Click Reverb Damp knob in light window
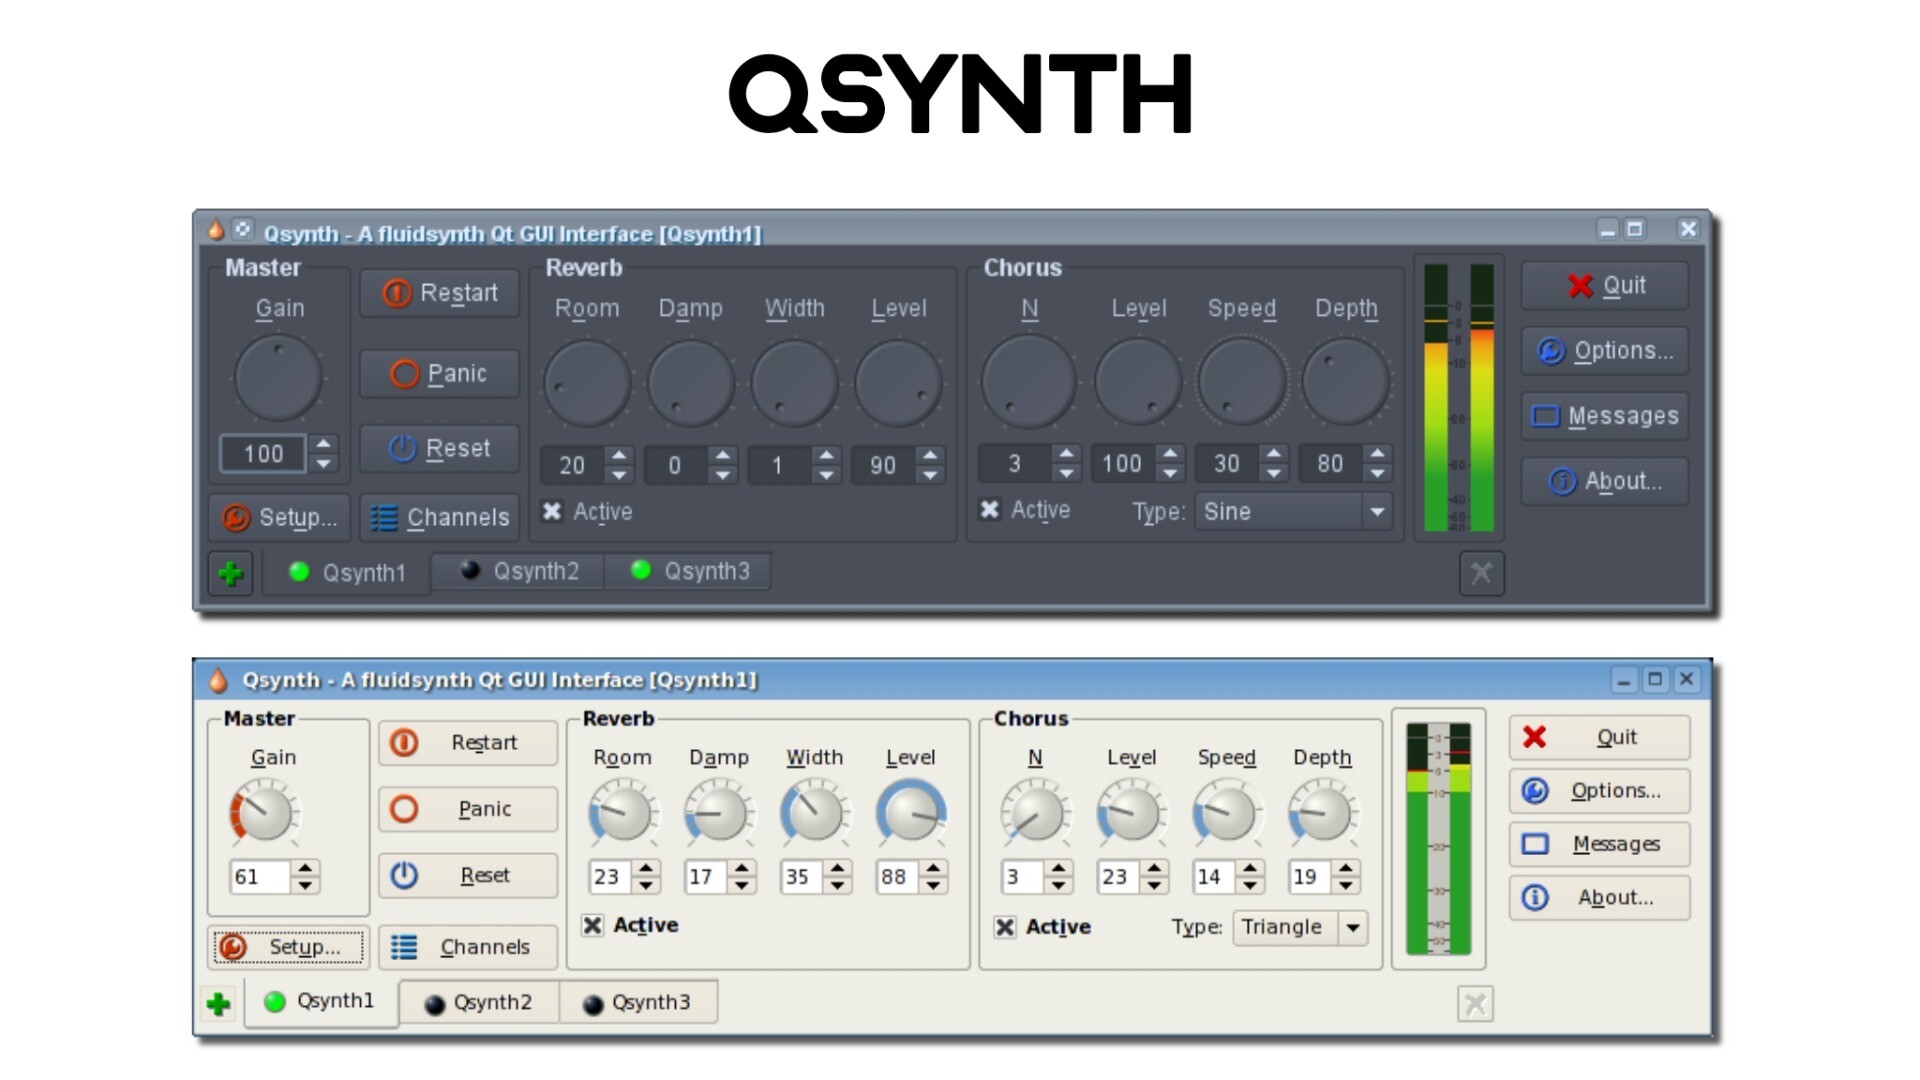Viewport: 1920px width, 1080px height. click(x=719, y=813)
